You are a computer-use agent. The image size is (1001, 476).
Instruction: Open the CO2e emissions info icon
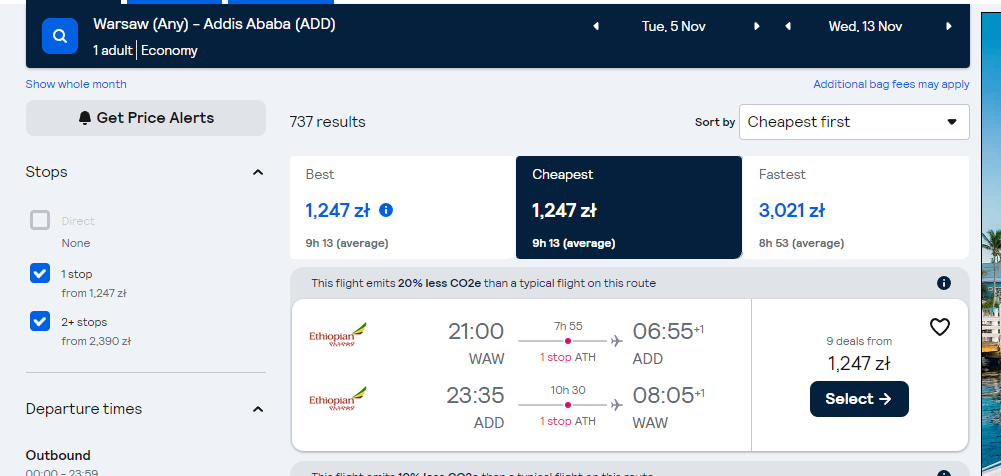coord(944,283)
